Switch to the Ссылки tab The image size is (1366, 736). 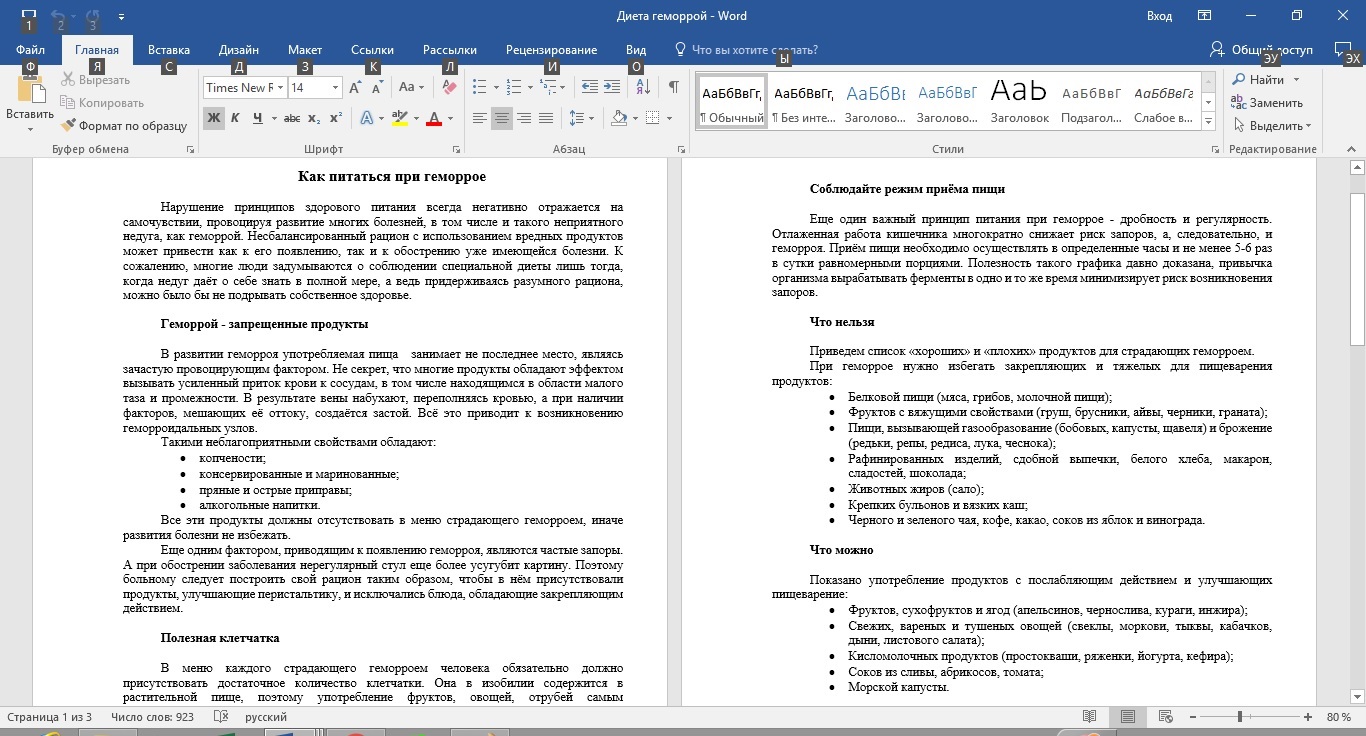(372, 50)
